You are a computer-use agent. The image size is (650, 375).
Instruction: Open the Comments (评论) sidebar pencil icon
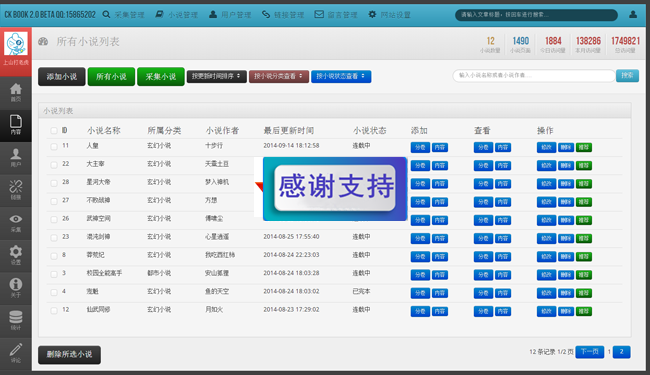point(16,353)
